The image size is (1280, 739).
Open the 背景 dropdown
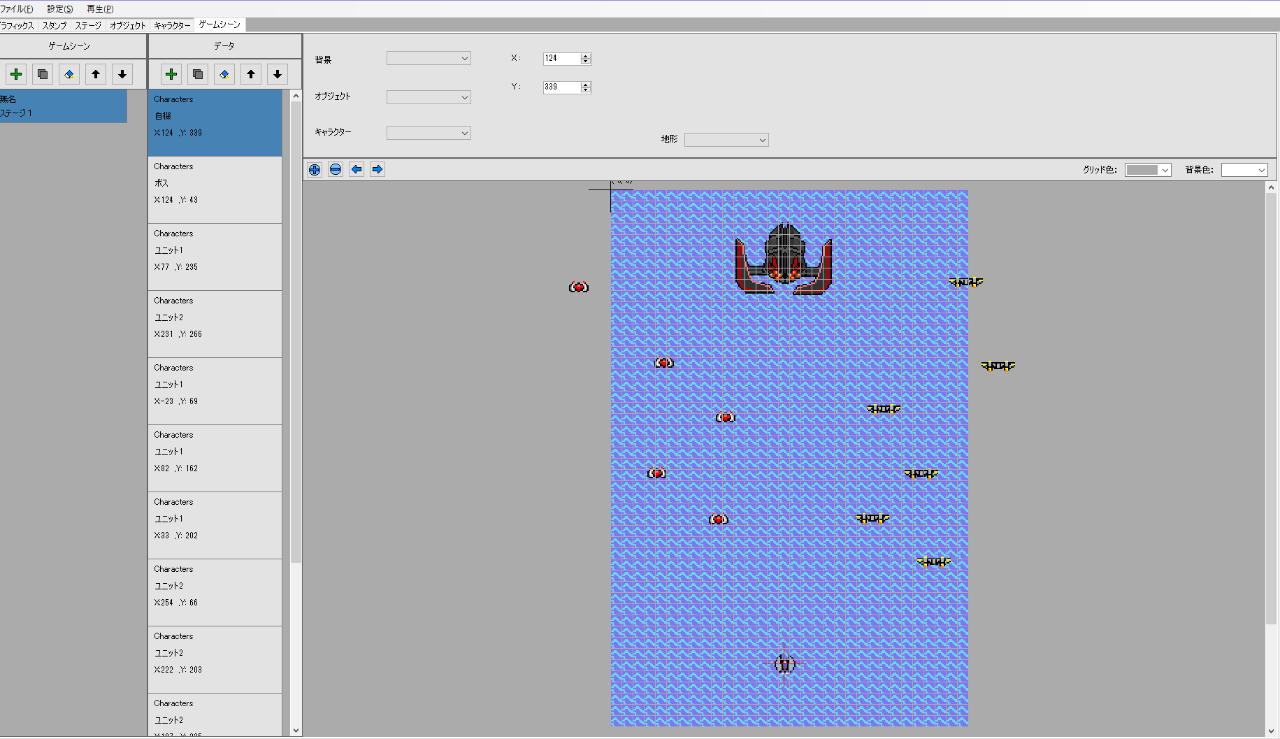pos(428,59)
